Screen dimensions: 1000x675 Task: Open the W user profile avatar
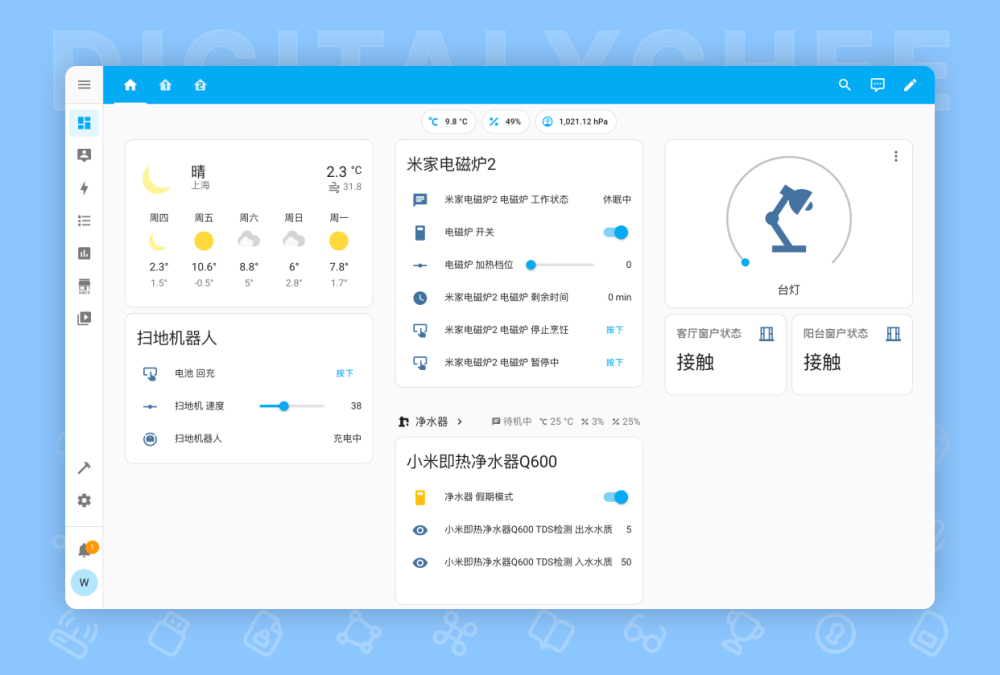tap(84, 582)
